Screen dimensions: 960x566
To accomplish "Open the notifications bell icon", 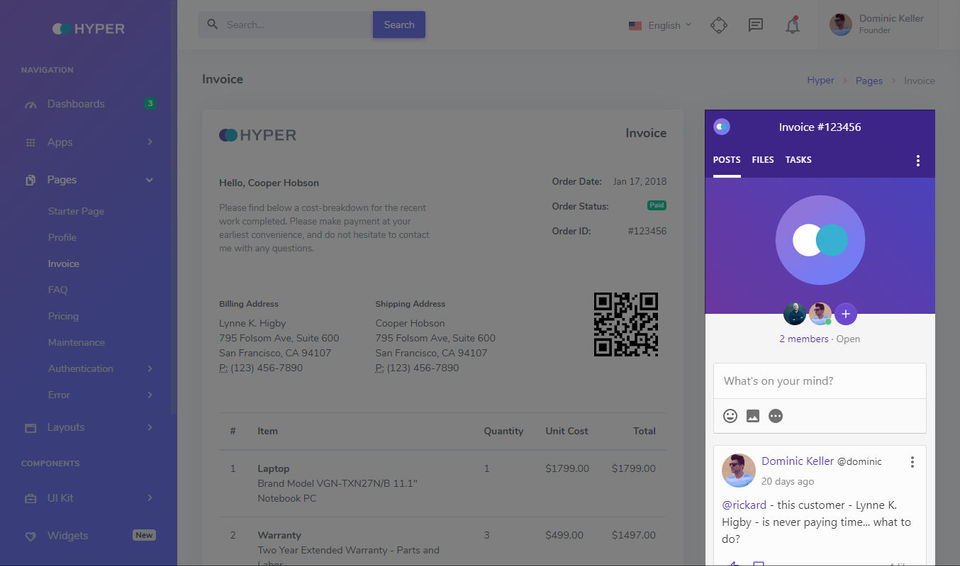I will [793, 25].
